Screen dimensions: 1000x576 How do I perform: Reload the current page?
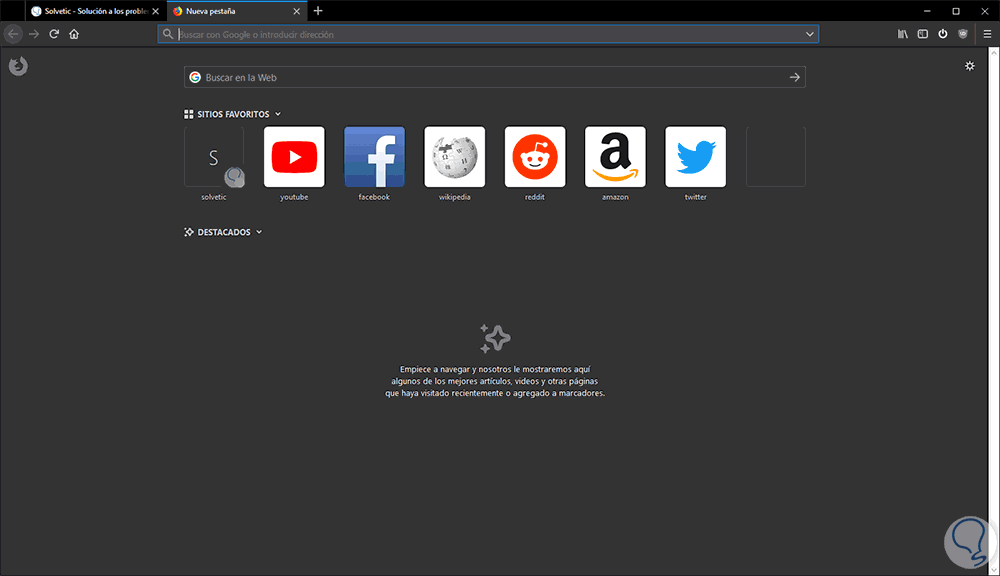[x=54, y=34]
